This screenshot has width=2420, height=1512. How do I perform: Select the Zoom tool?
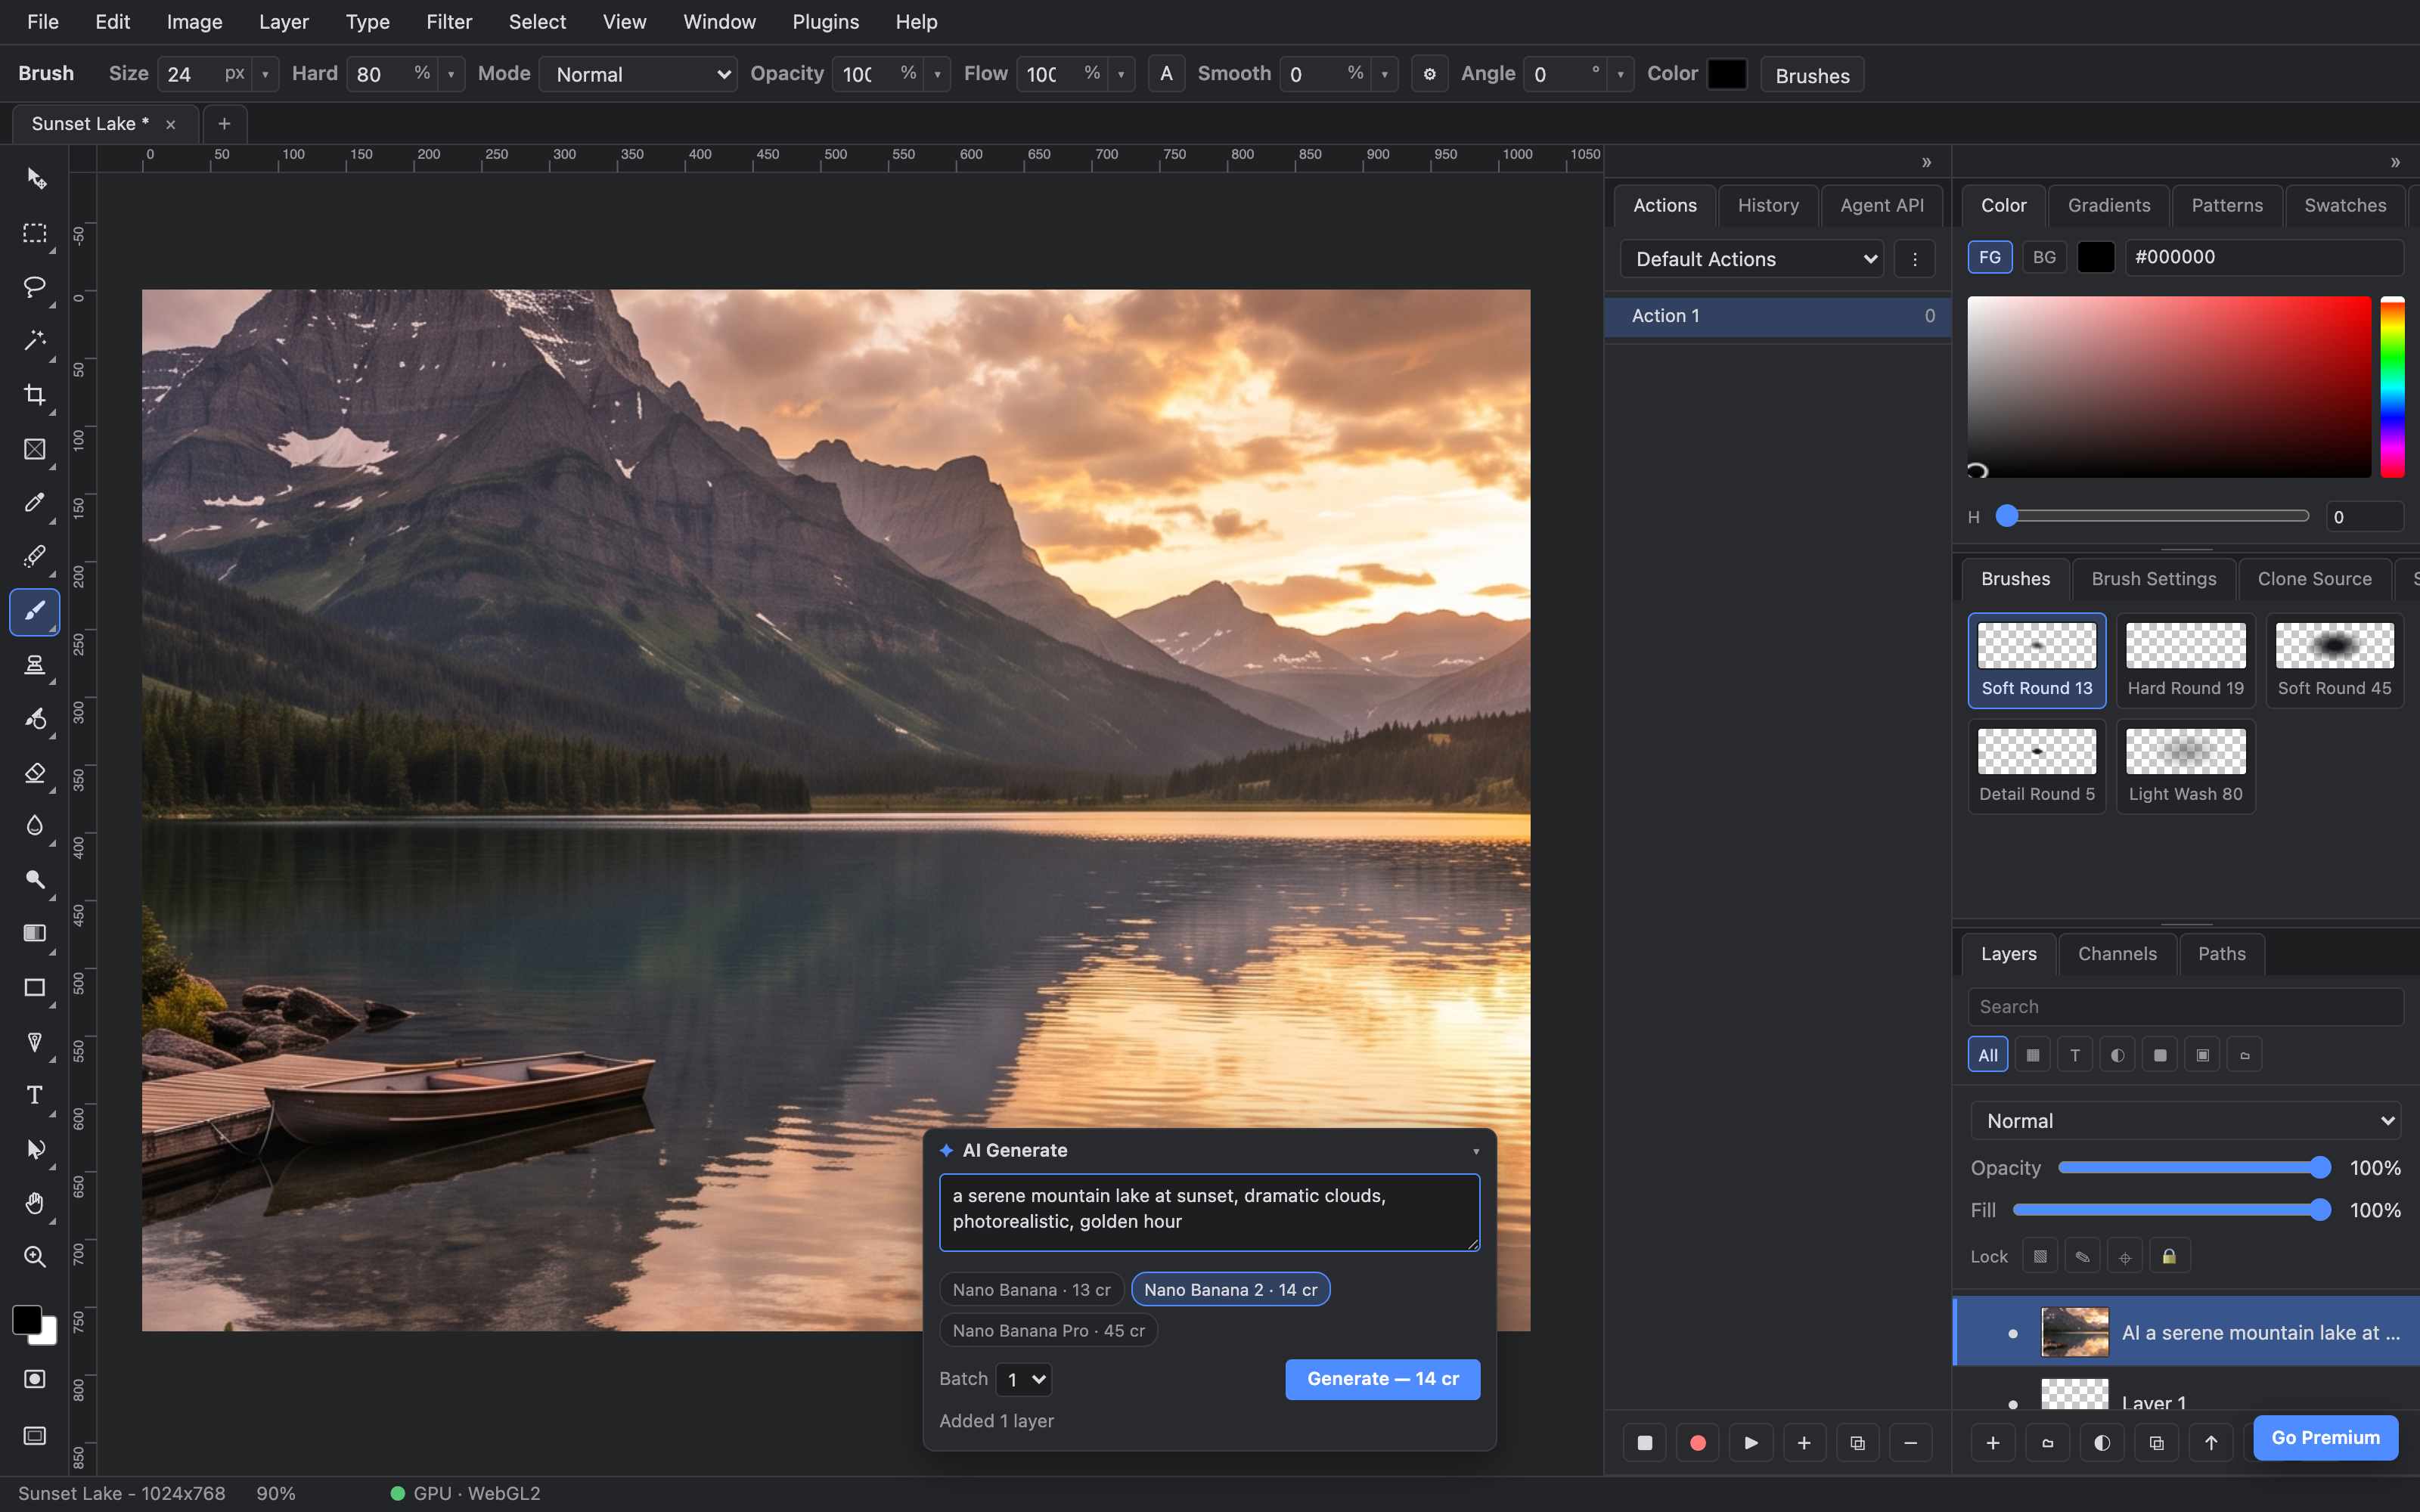click(35, 1257)
